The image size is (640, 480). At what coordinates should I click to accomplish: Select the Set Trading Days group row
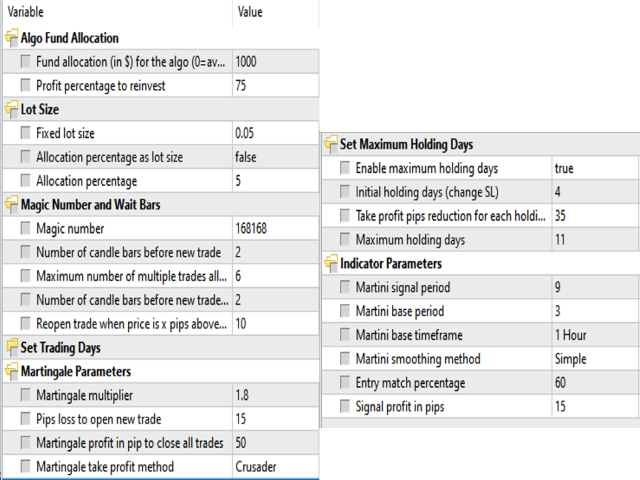pos(161,347)
